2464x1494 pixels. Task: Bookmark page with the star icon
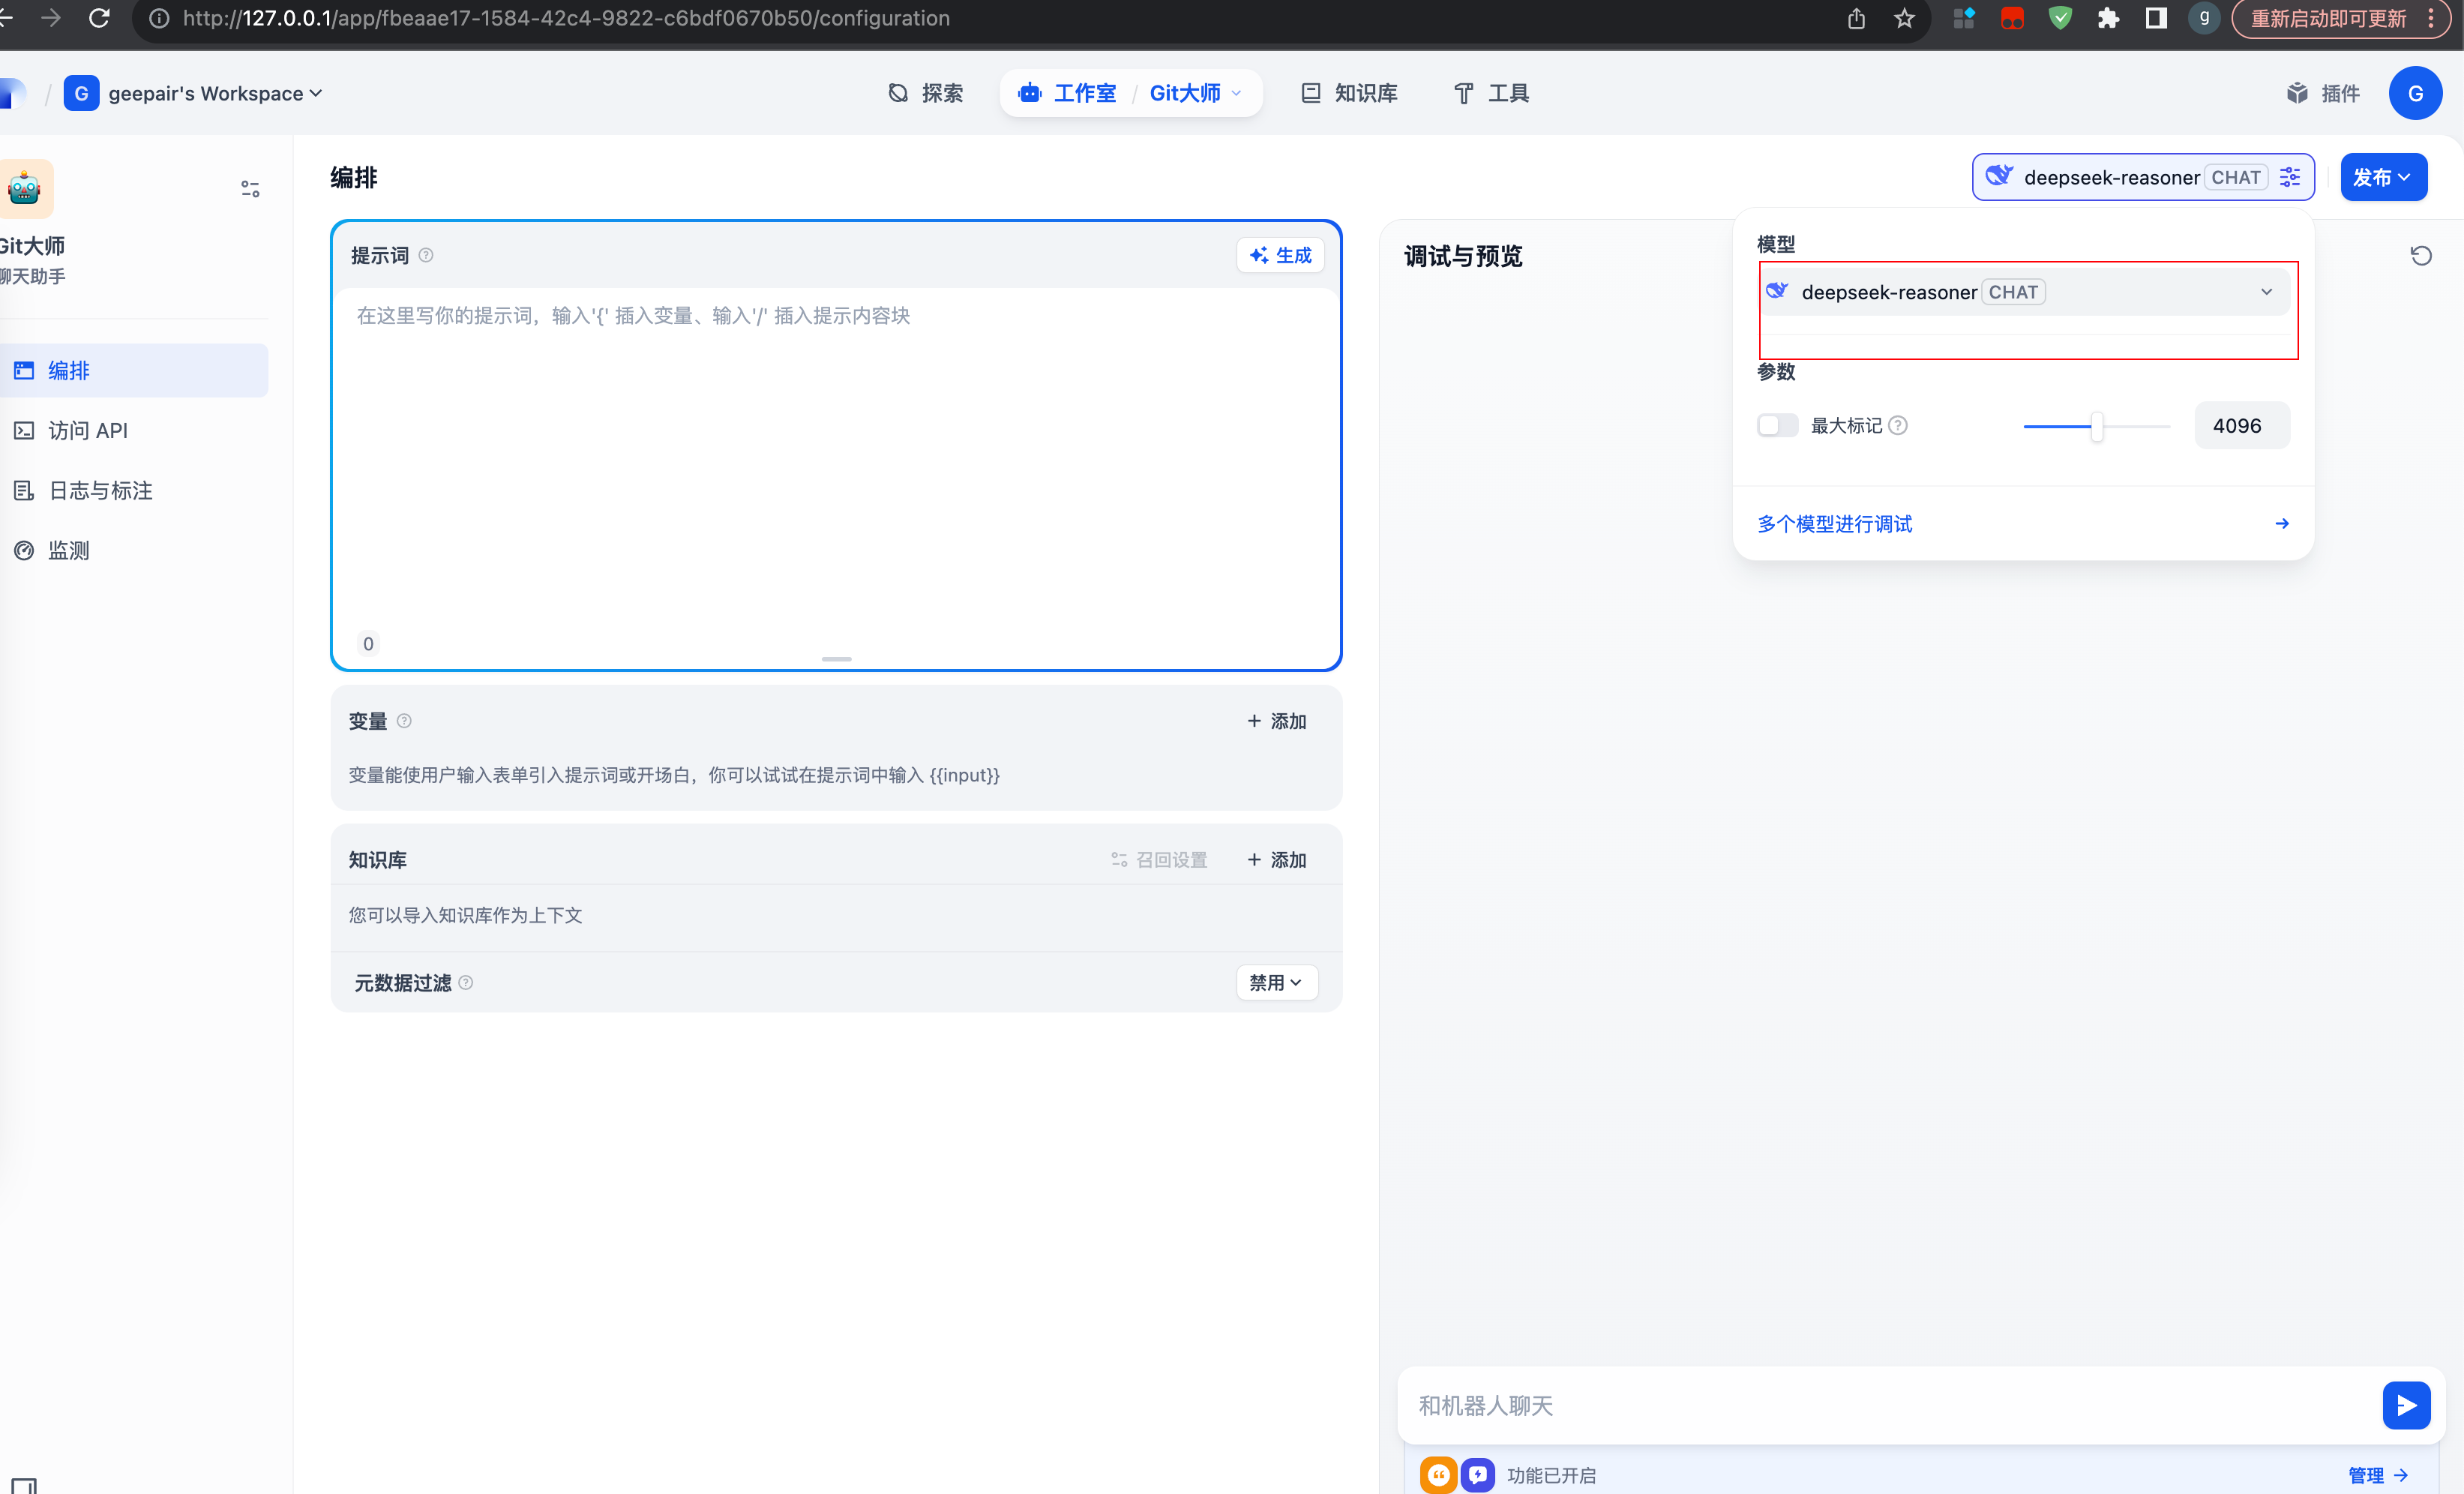coord(1904,18)
